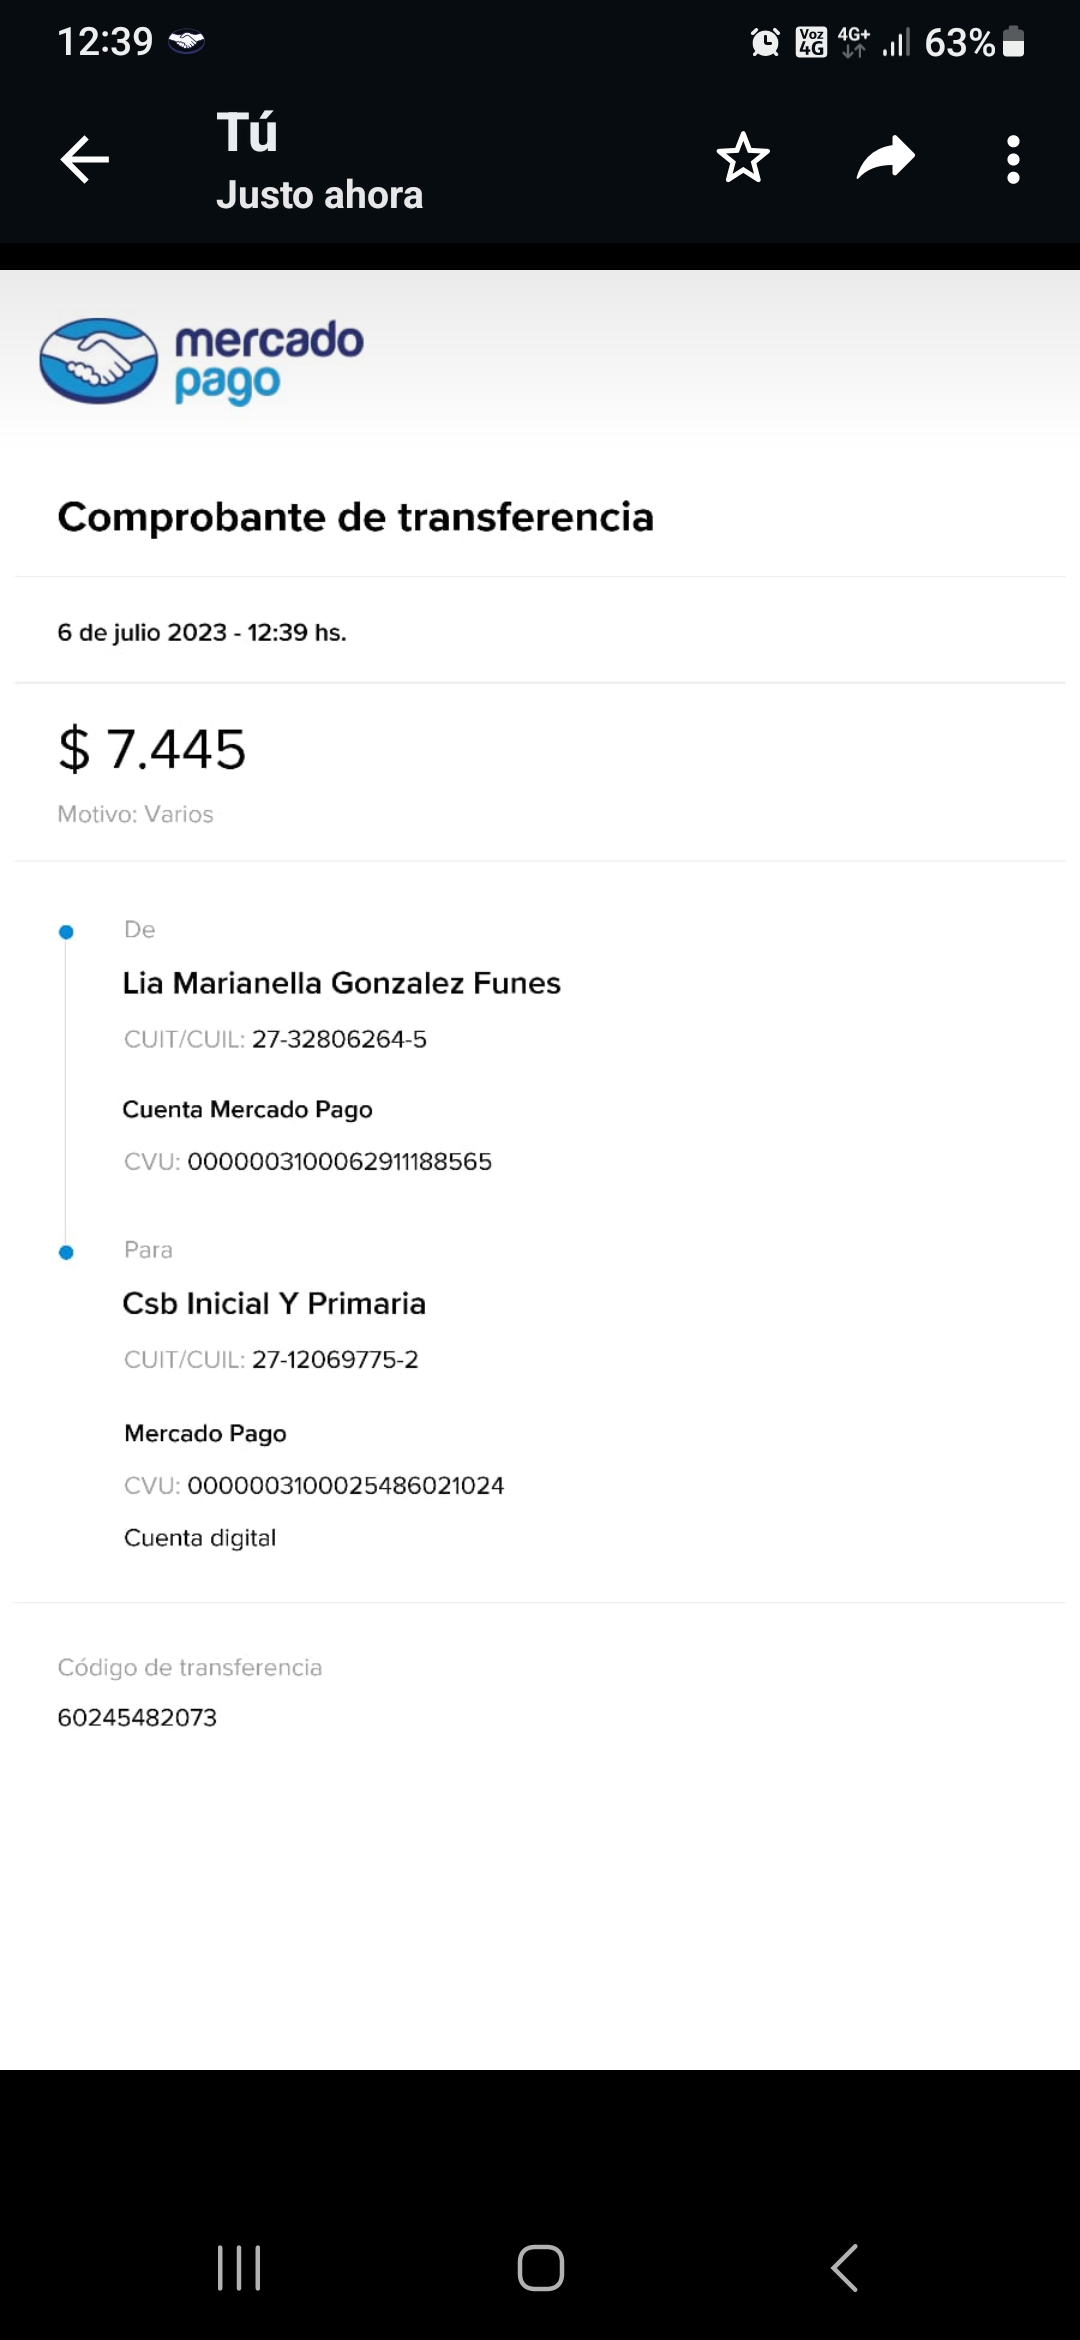Tap the recipient CVU number
This screenshot has width=1080, height=2340.
tap(345, 1485)
